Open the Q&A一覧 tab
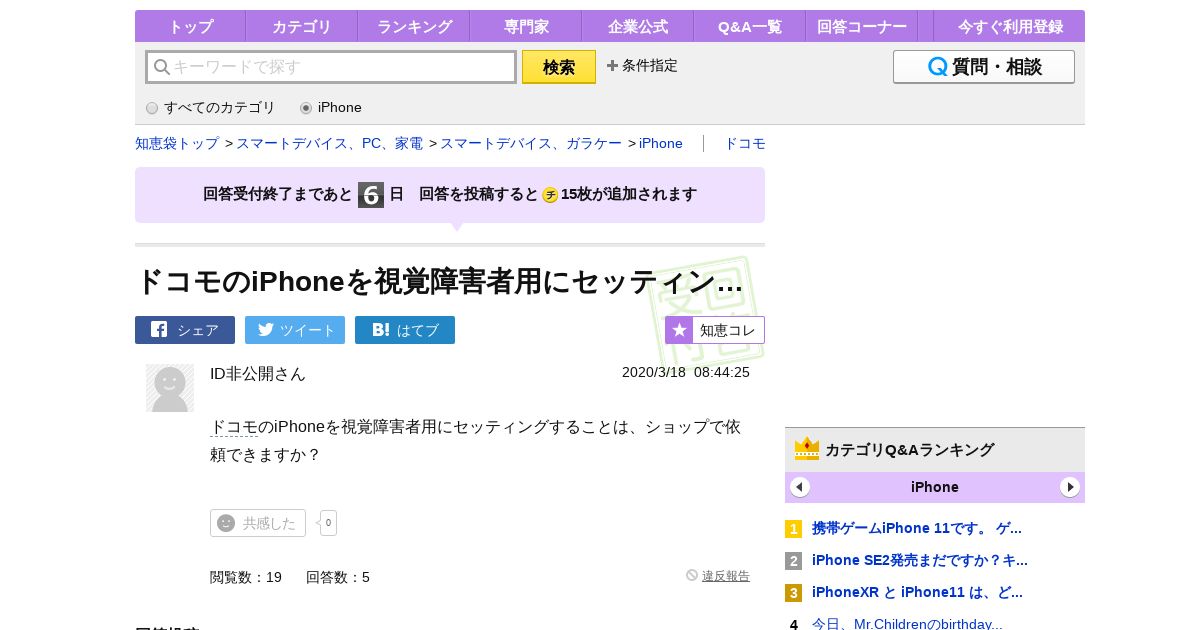Screen dimensions: 1200x630 coord(750,26)
